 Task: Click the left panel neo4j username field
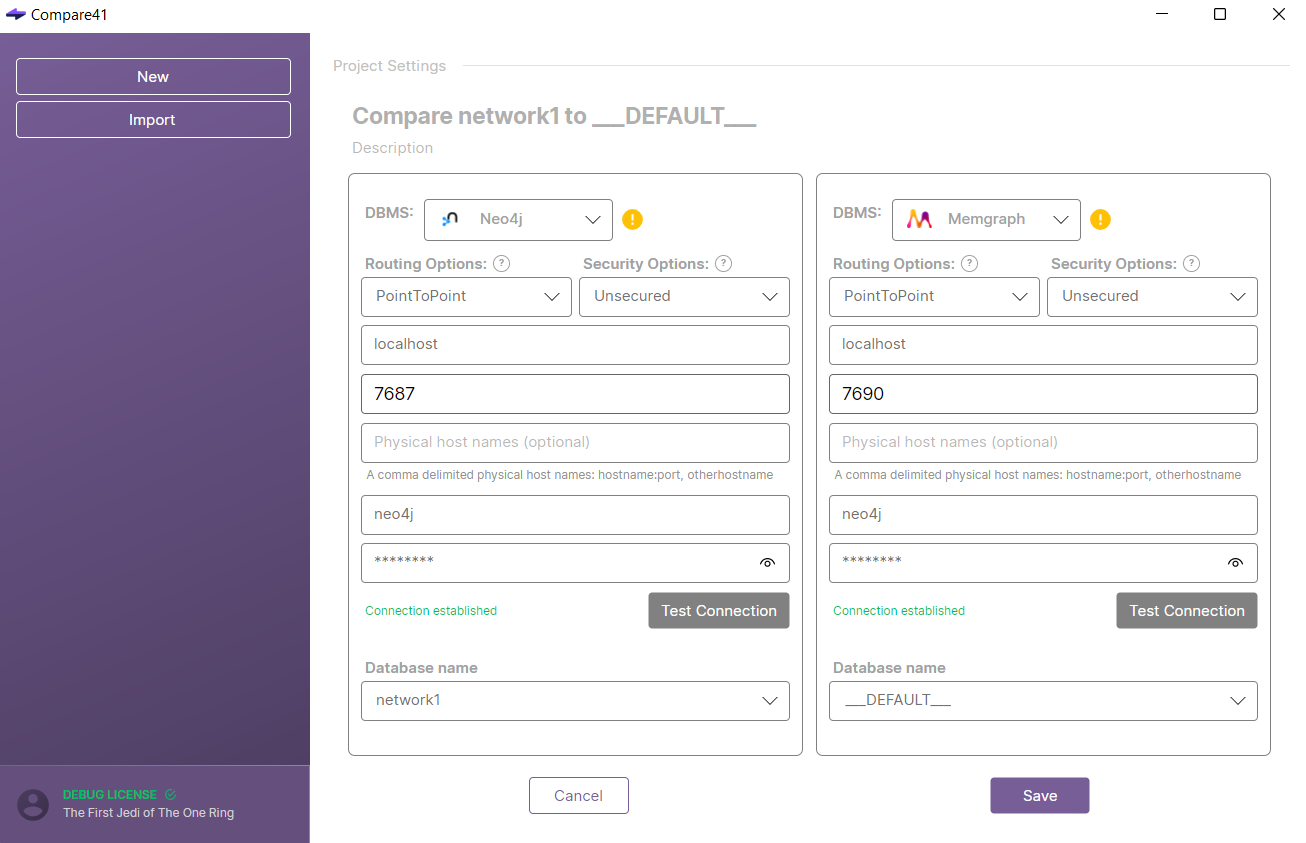click(575, 515)
